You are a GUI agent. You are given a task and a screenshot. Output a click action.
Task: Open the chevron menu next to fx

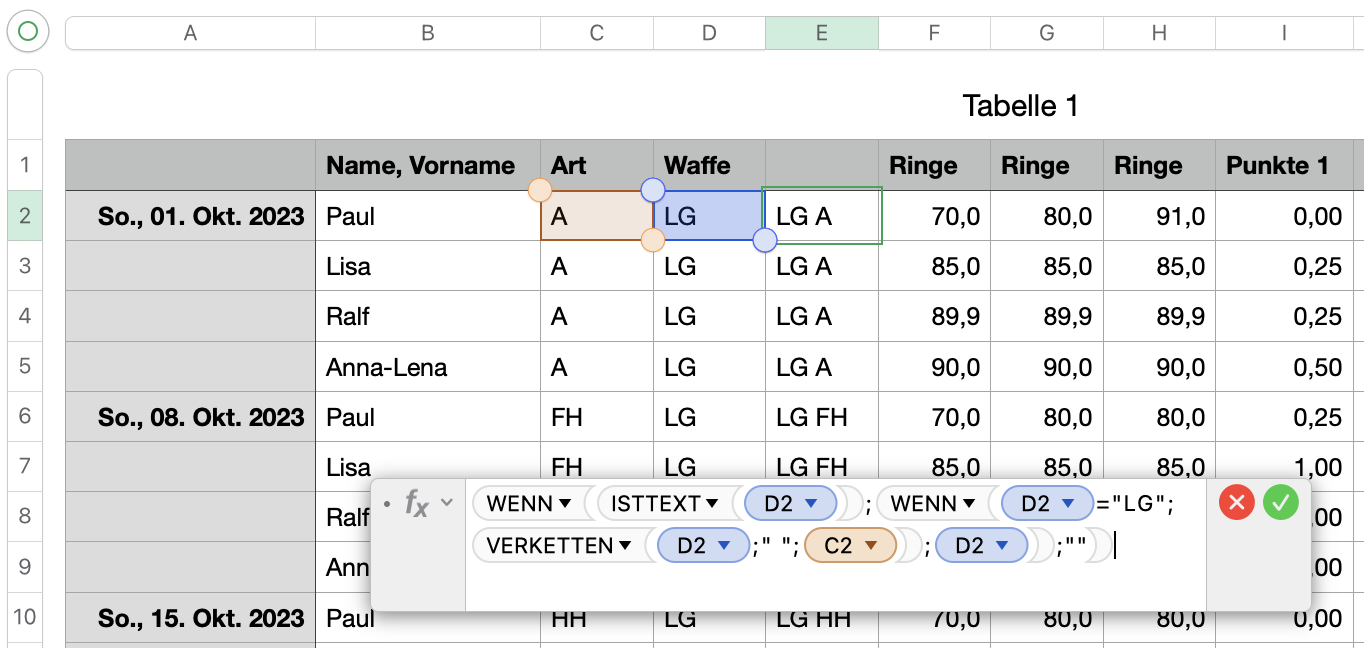coord(447,503)
